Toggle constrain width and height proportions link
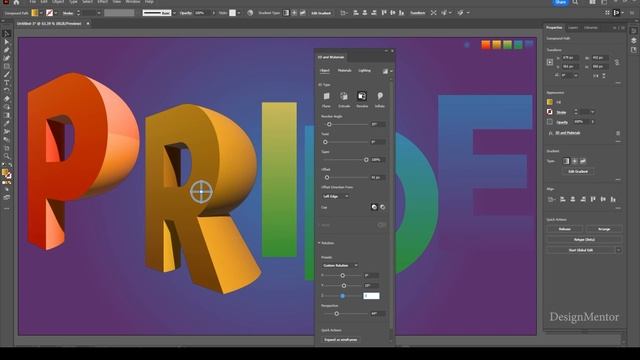The height and width of the screenshot is (360, 640). click(x=617, y=62)
